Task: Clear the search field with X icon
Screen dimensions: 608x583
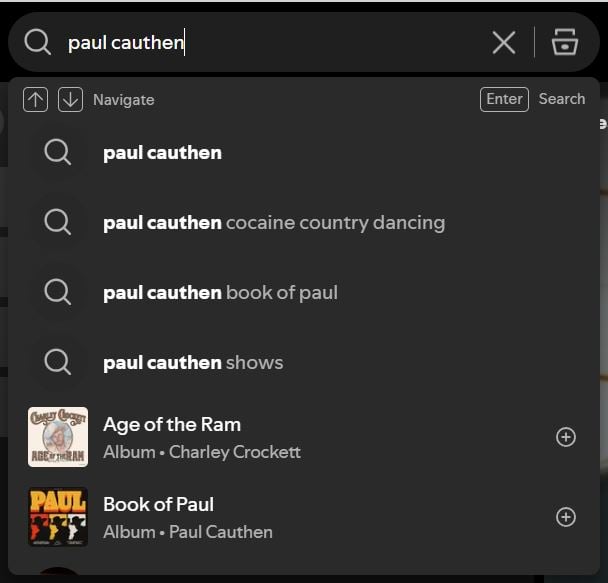Action: click(x=504, y=42)
